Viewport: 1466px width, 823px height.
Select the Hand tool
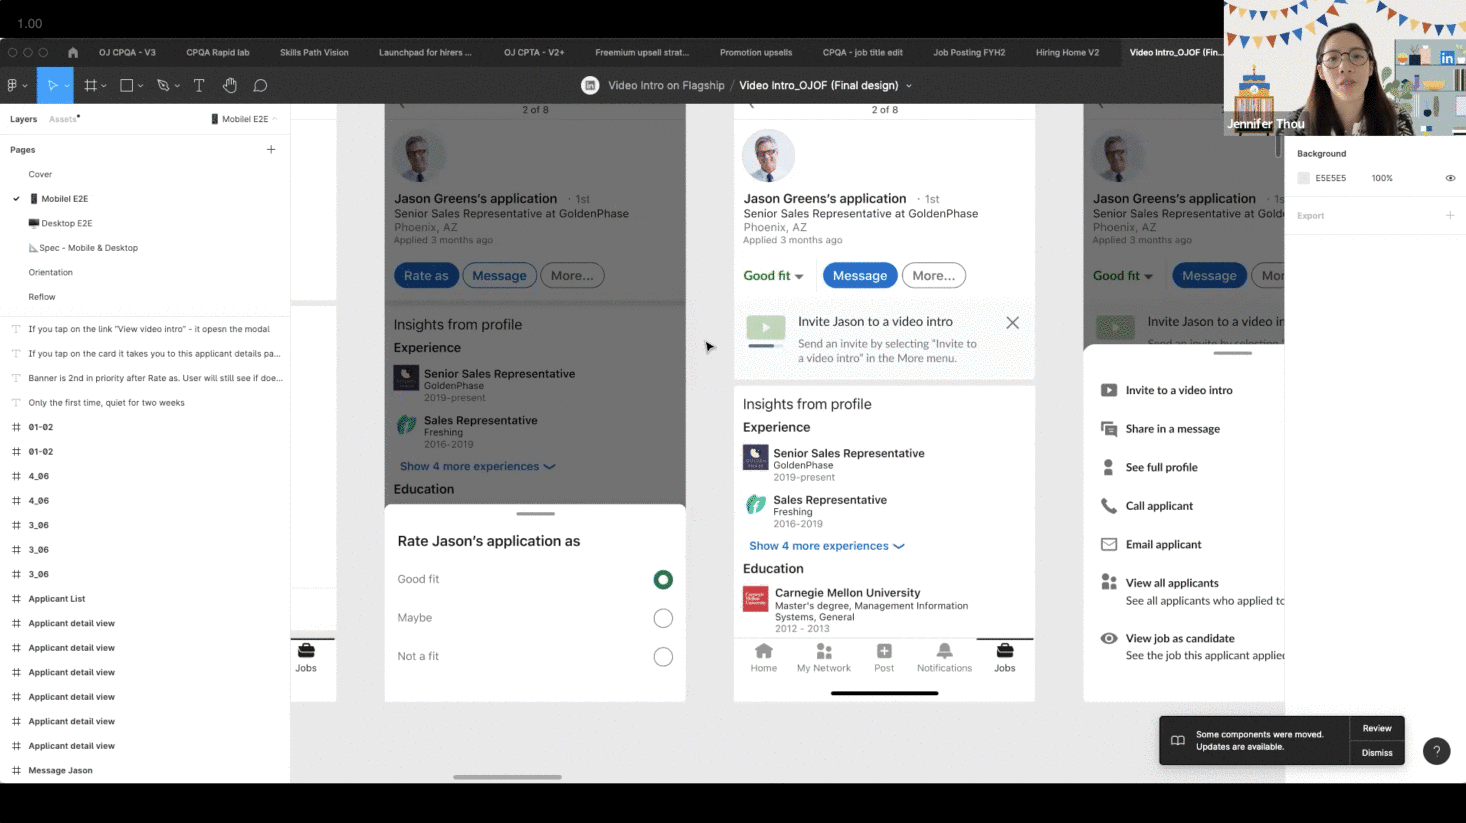point(230,86)
